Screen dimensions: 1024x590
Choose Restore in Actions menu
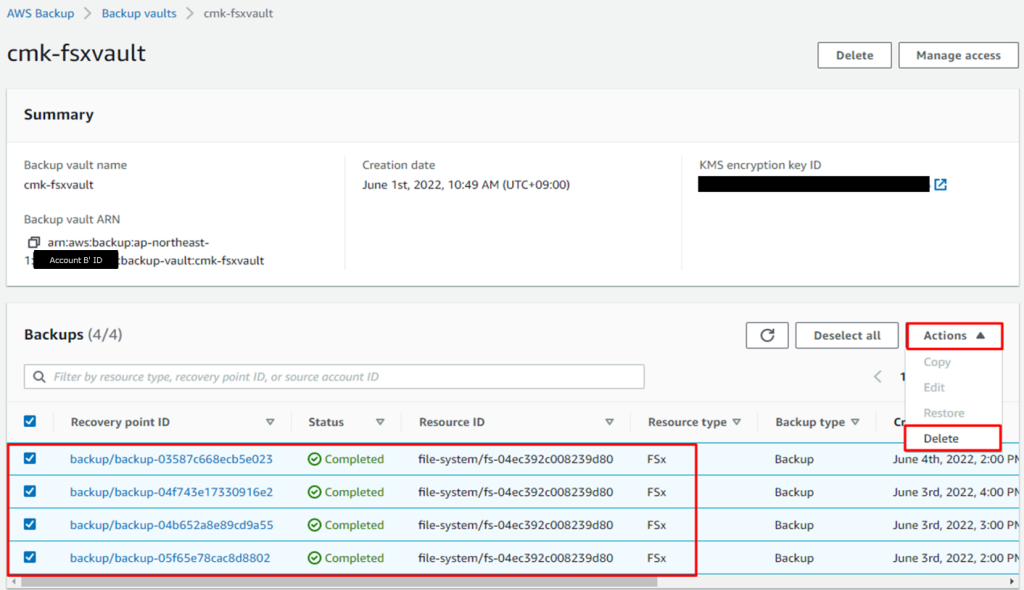tap(944, 413)
